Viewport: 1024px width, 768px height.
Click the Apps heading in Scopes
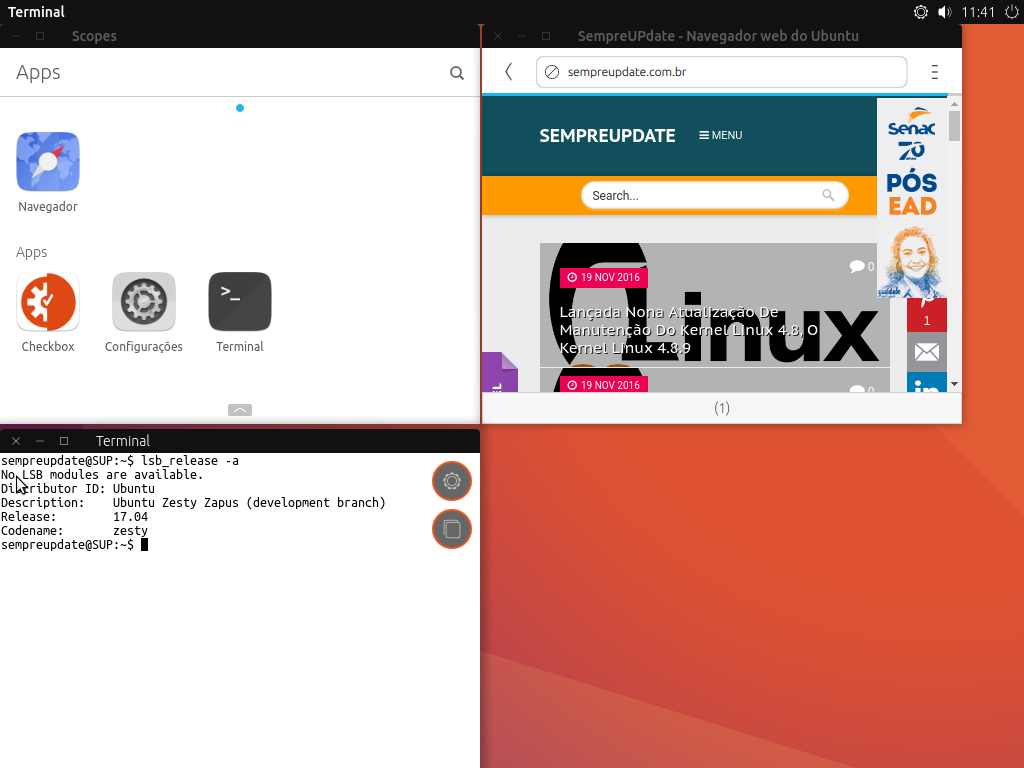point(38,72)
